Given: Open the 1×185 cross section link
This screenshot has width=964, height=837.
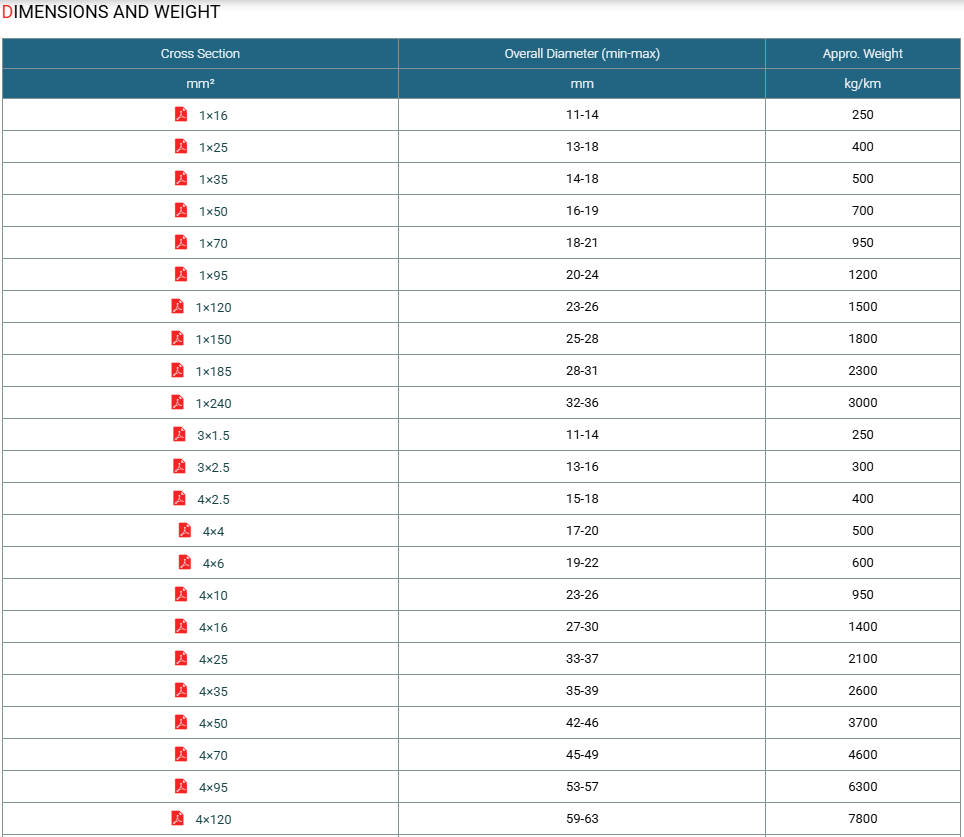Looking at the screenshot, I should (213, 371).
